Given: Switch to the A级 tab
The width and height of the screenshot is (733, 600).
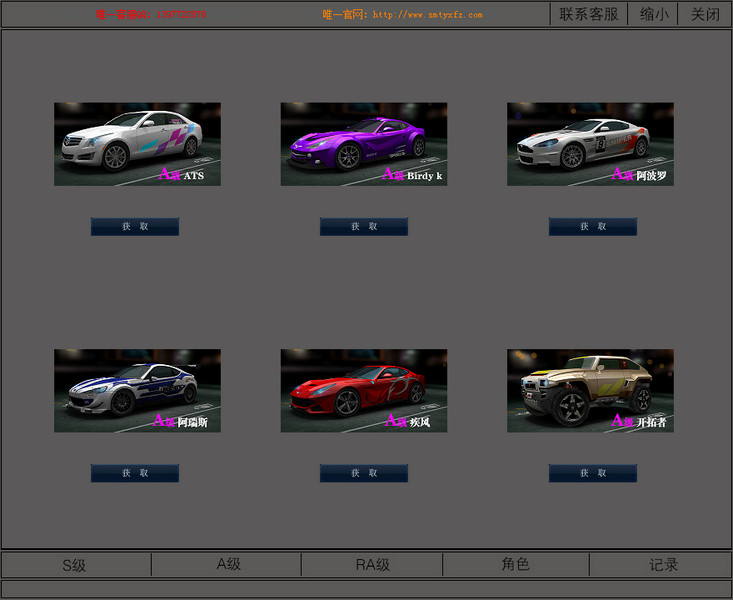Looking at the screenshot, I should click(x=228, y=564).
